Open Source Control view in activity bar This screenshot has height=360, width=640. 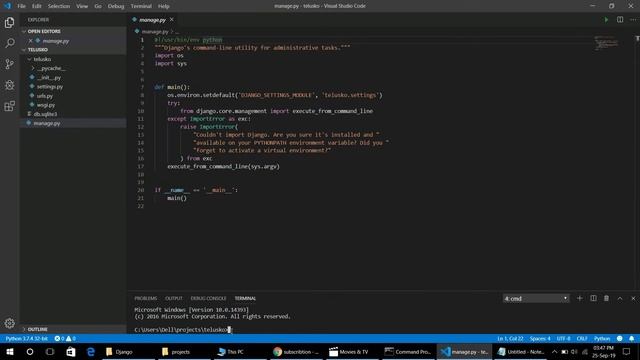(x=9, y=64)
